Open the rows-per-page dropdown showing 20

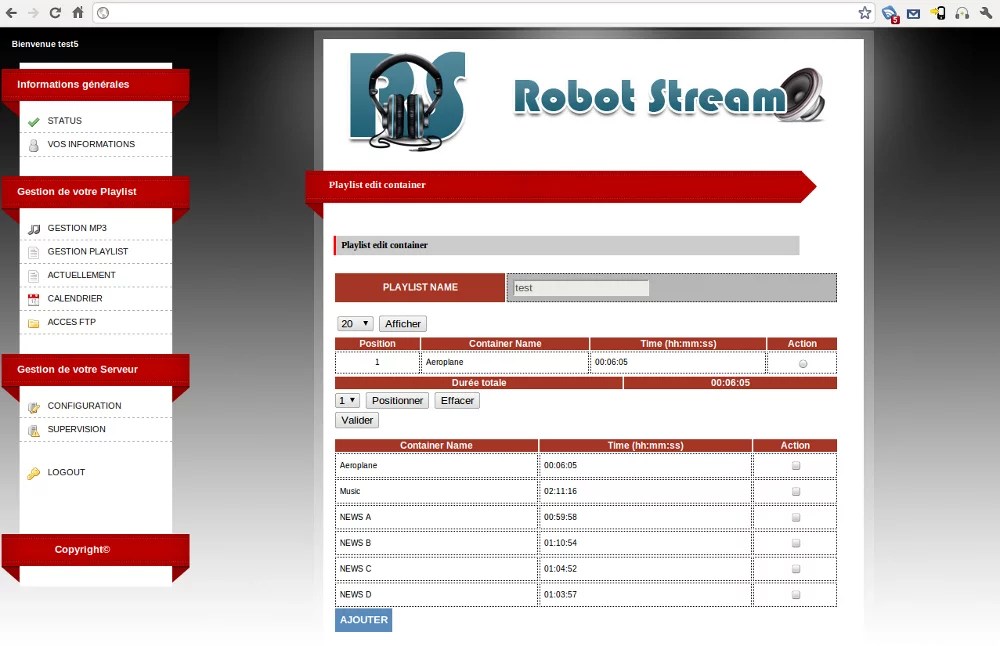[355, 324]
